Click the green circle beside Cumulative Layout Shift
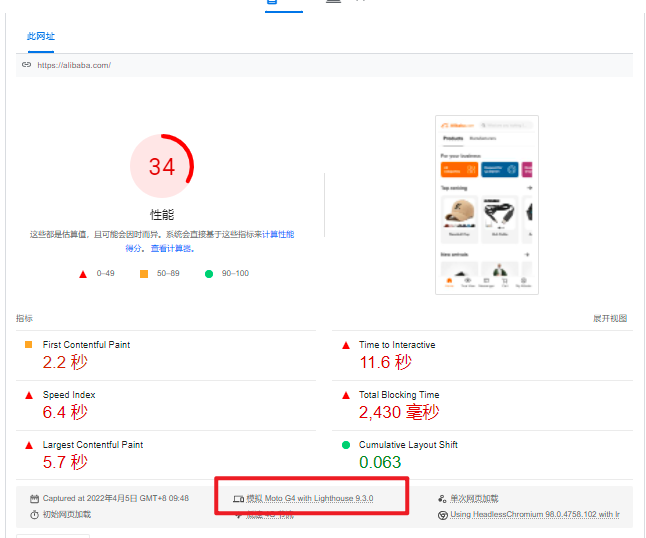646x538 pixels. (x=346, y=445)
